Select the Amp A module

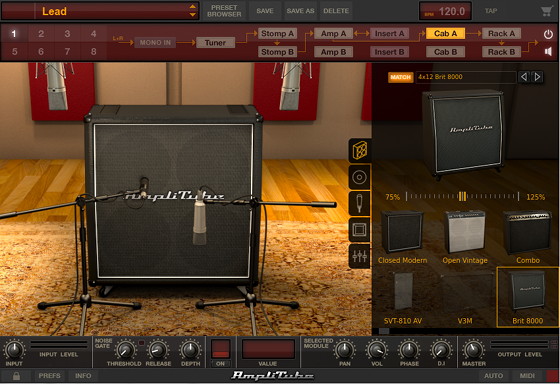pyautogui.click(x=333, y=34)
